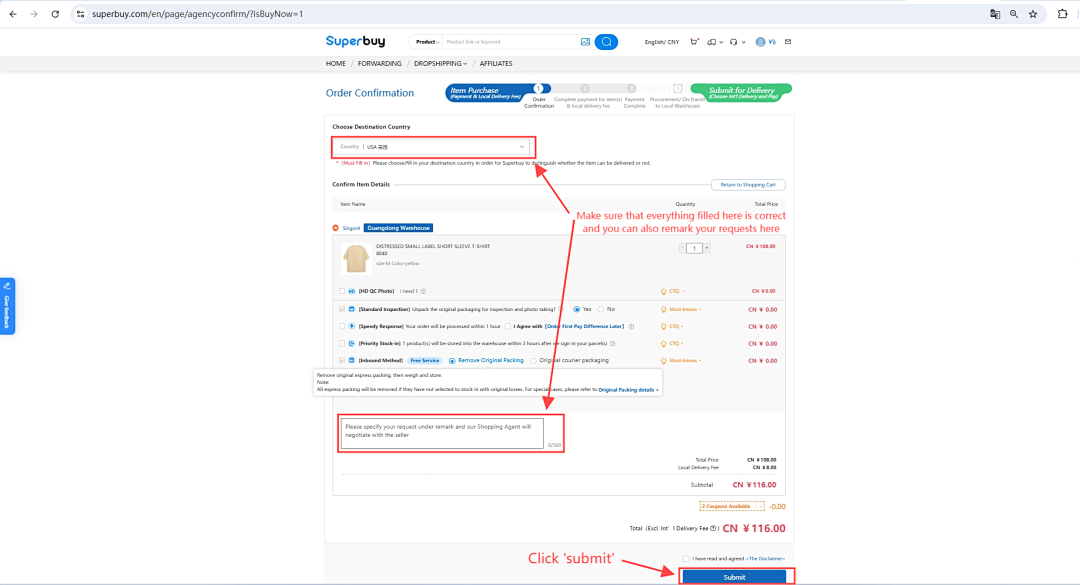This screenshot has width=1080, height=585.
Task: Expand Must-knows on Inbound Method row
Action: point(681,360)
